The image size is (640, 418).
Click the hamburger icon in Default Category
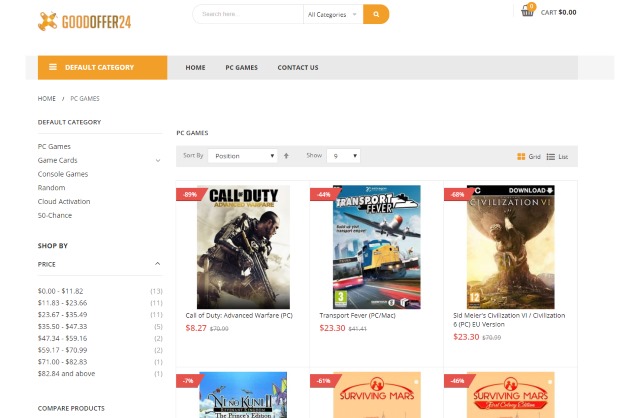53,67
